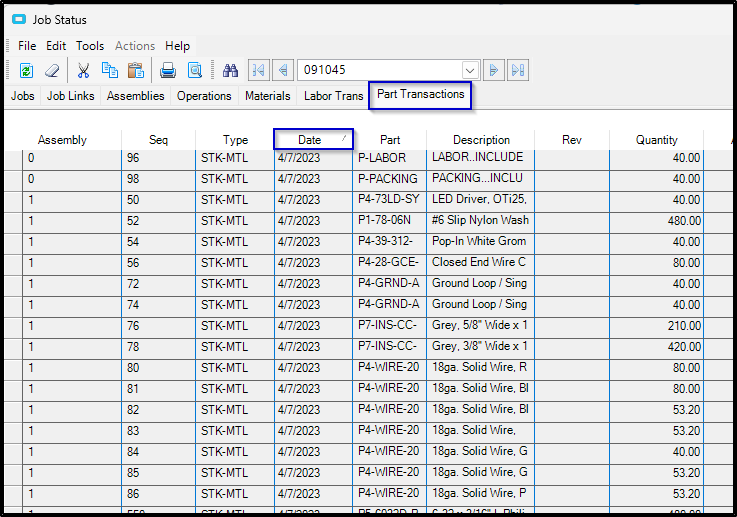
Task: Click the P1-78-06N part cell
Action: [390, 221]
